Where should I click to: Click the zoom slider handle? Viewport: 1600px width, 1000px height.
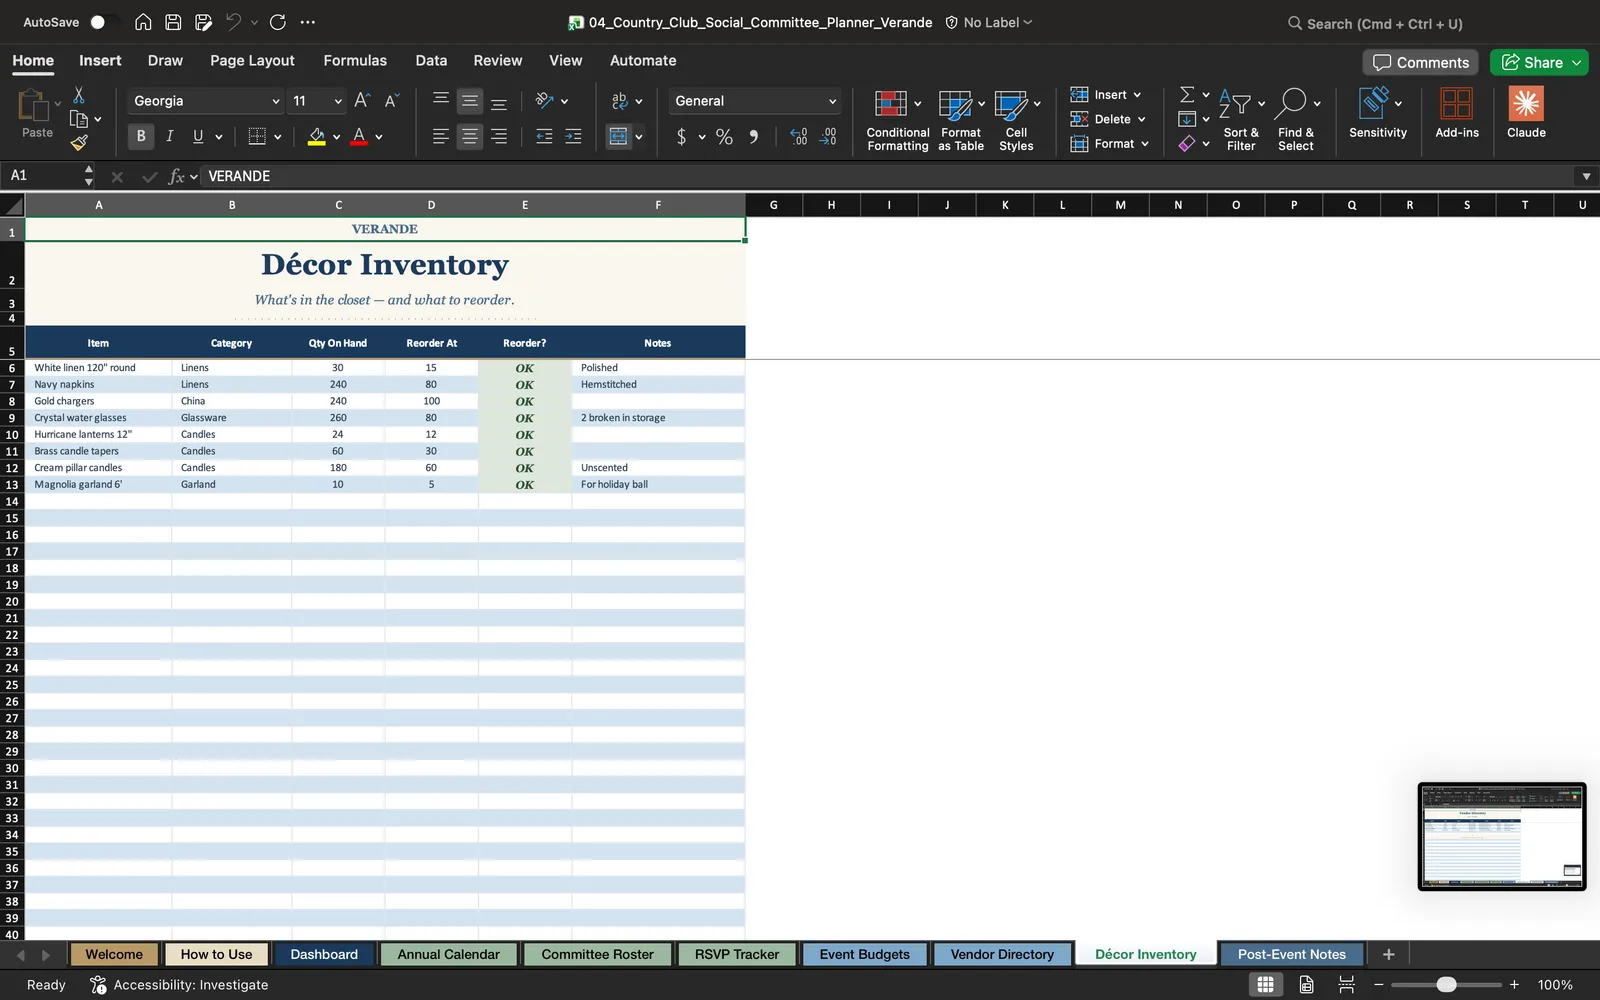pyautogui.click(x=1446, y=985)
